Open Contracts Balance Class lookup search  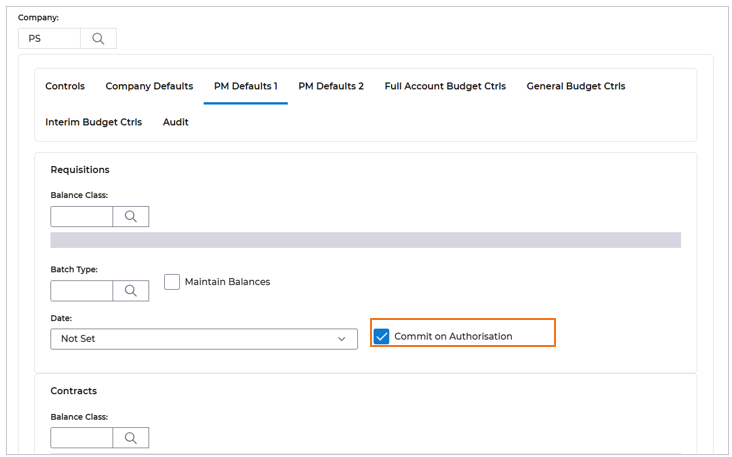(x=130, y=438)
